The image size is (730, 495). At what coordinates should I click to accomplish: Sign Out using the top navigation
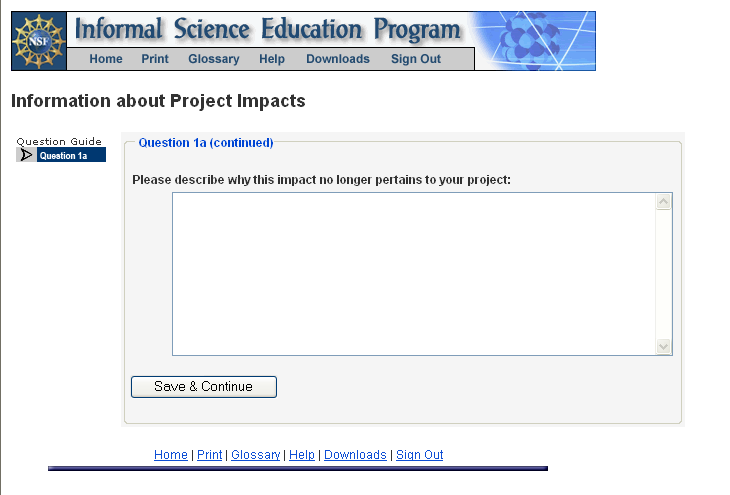tap(416, 59)
